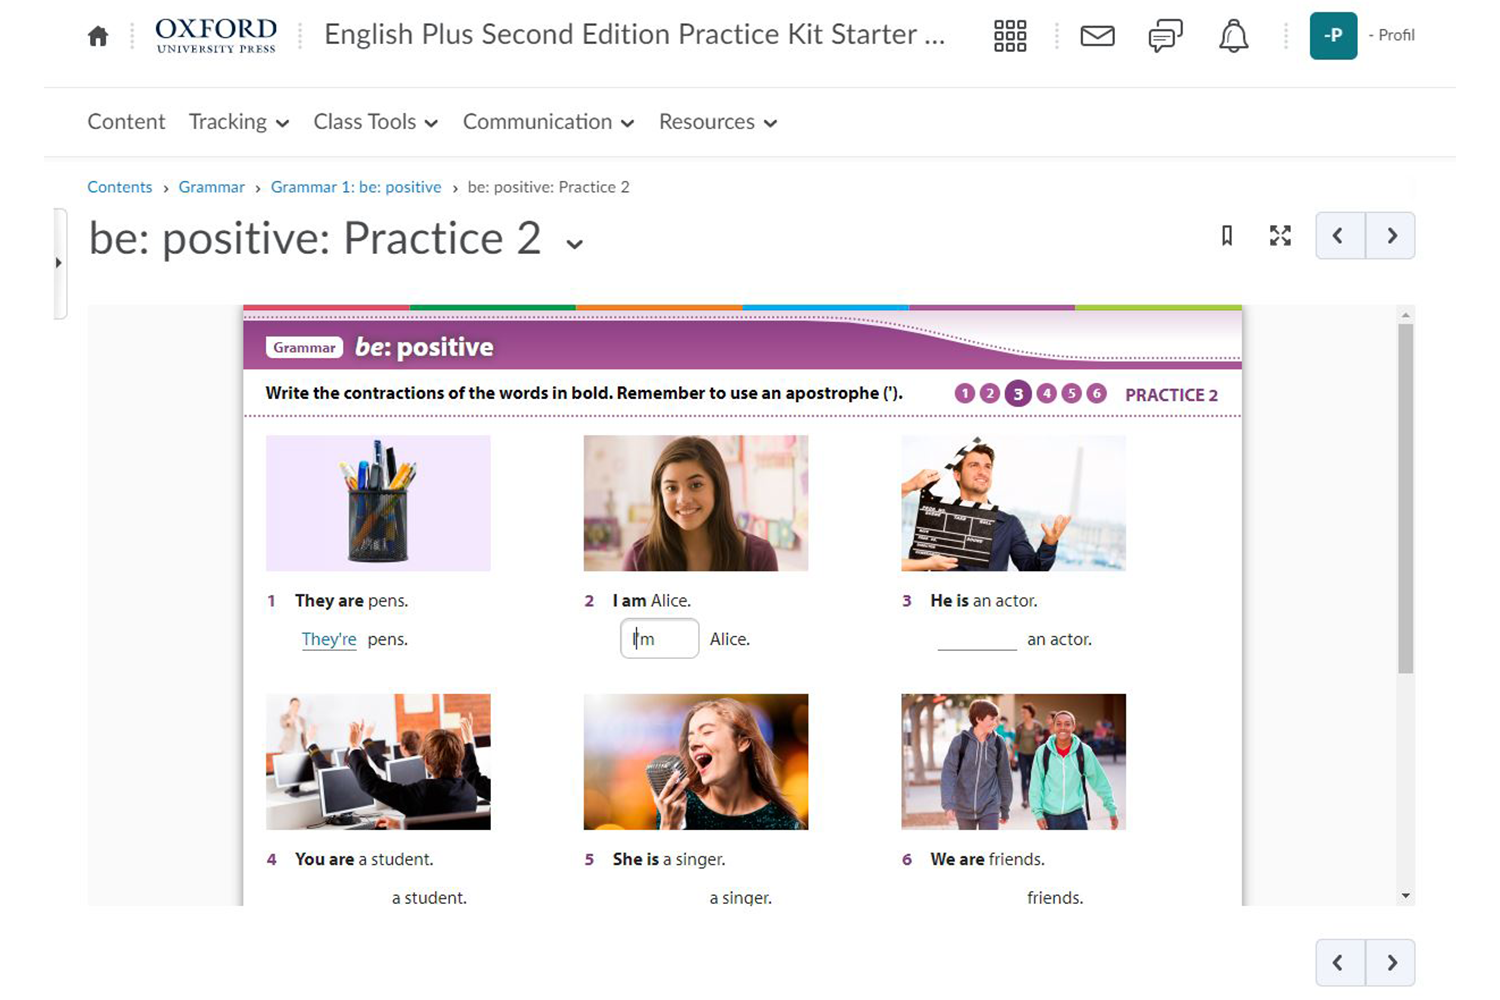
Task: Open the Resources menu
Action: (717, 122)
